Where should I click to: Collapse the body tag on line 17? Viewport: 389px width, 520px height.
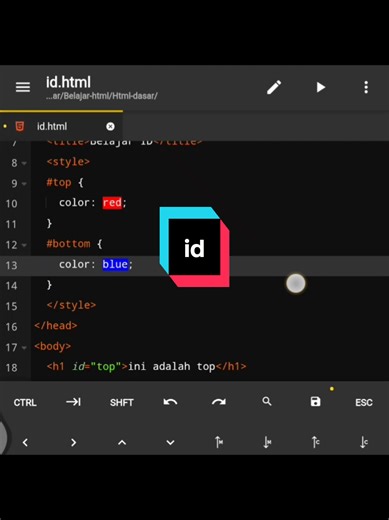click(24, 348)
